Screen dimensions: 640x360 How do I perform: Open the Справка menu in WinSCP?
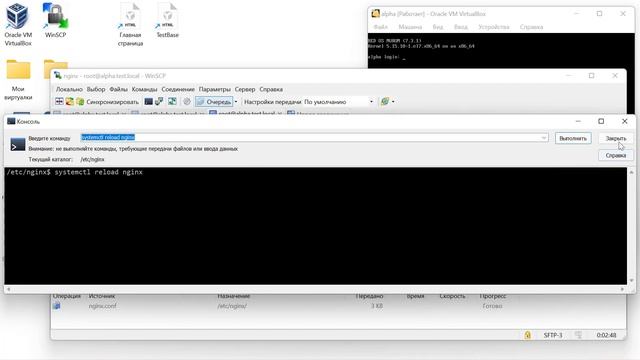(x=271, y=89)
